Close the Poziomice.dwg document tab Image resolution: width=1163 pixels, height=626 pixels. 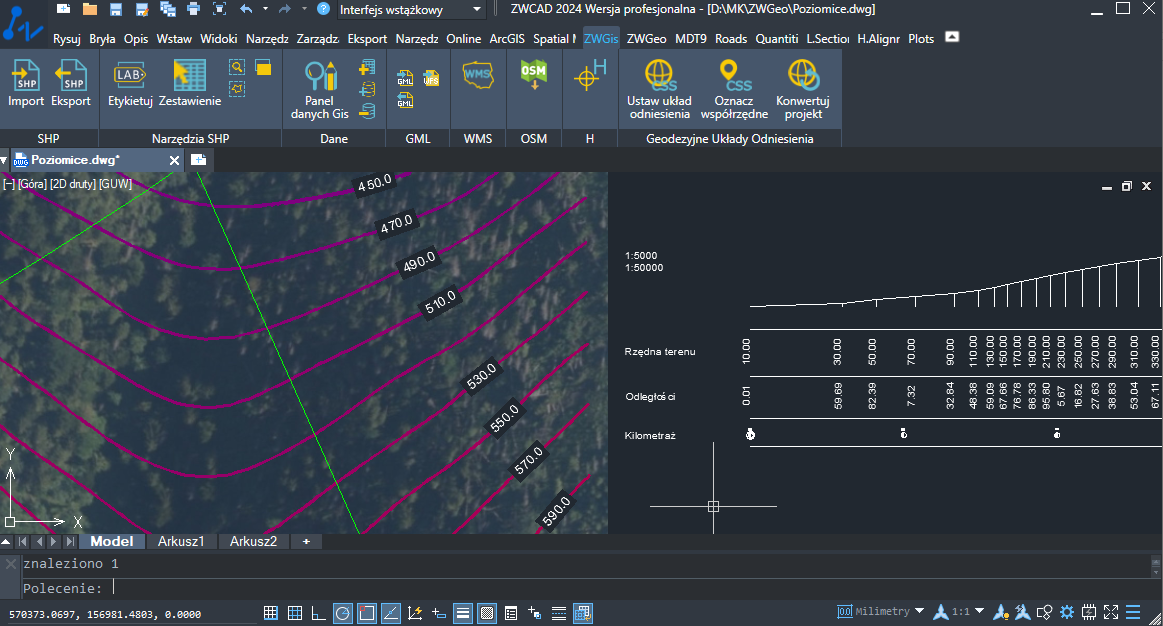click(174, 160)
